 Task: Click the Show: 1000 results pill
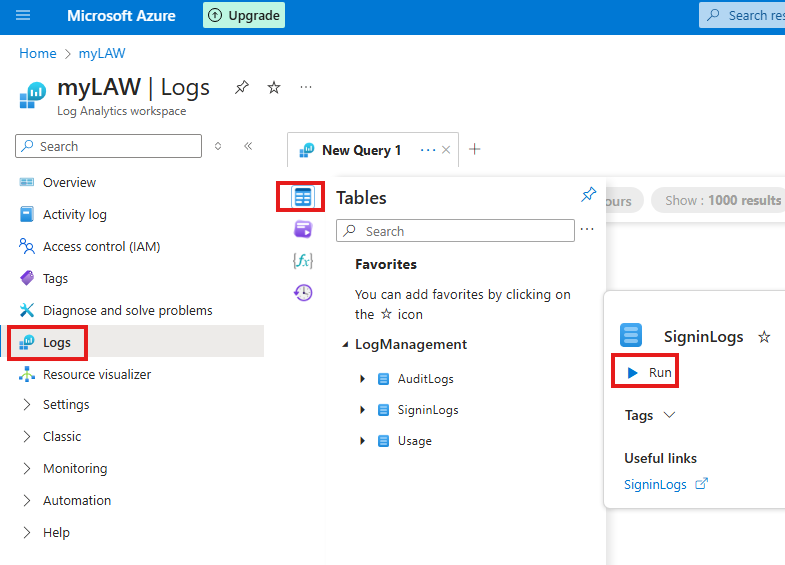pos(718,200)
